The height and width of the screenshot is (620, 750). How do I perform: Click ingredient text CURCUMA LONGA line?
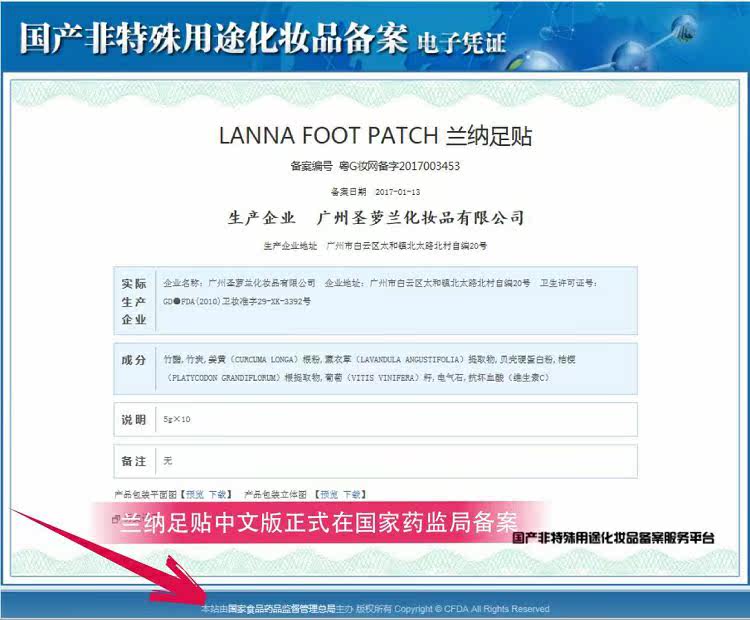coord(369,359)
